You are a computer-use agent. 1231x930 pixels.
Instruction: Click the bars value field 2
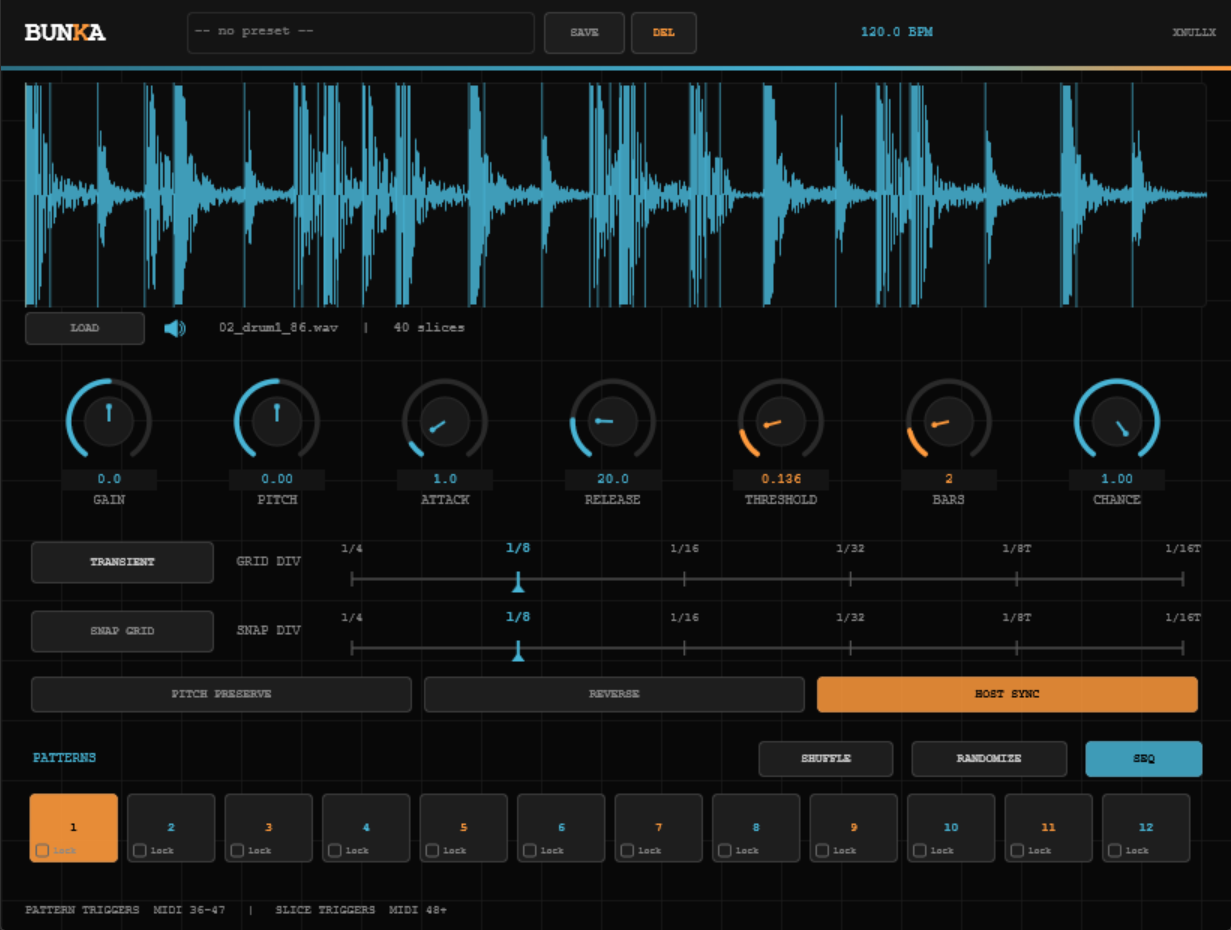(949, 479)
